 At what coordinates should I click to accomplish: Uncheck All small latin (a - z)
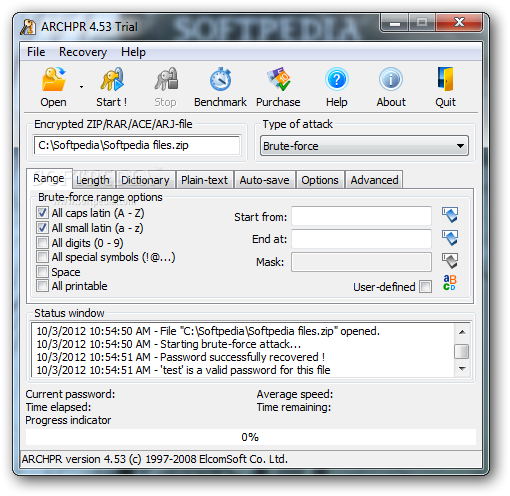[x=42, y=228]
